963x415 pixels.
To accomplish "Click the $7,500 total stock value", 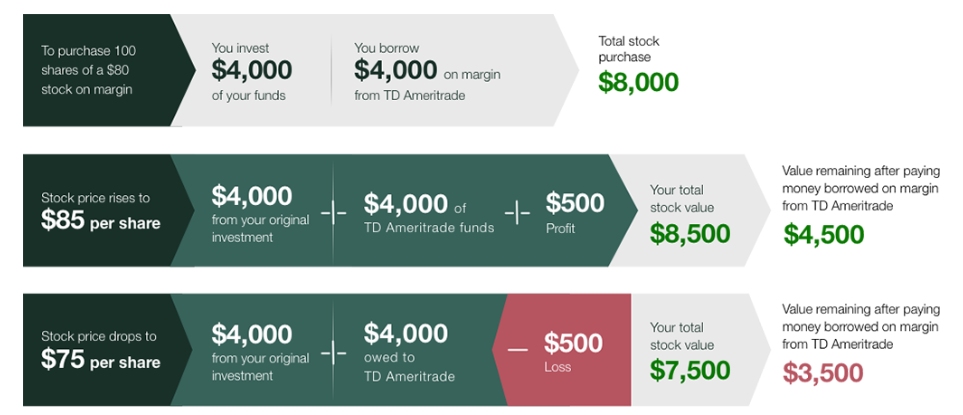I will click(690, 370).
